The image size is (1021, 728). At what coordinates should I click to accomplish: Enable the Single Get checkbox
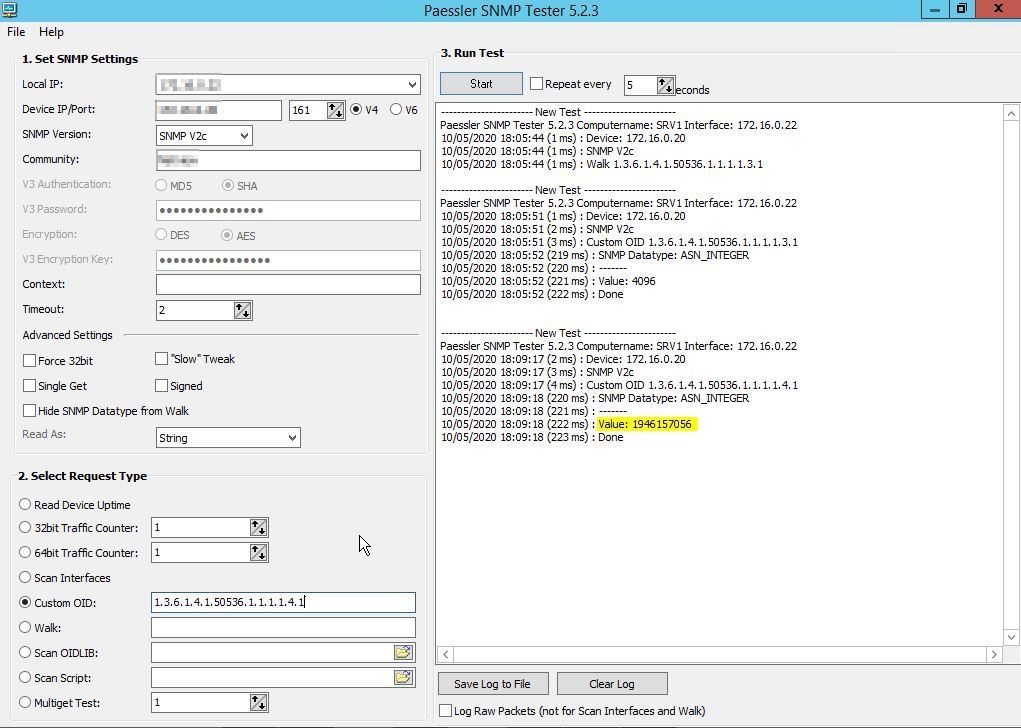[29, 385]
